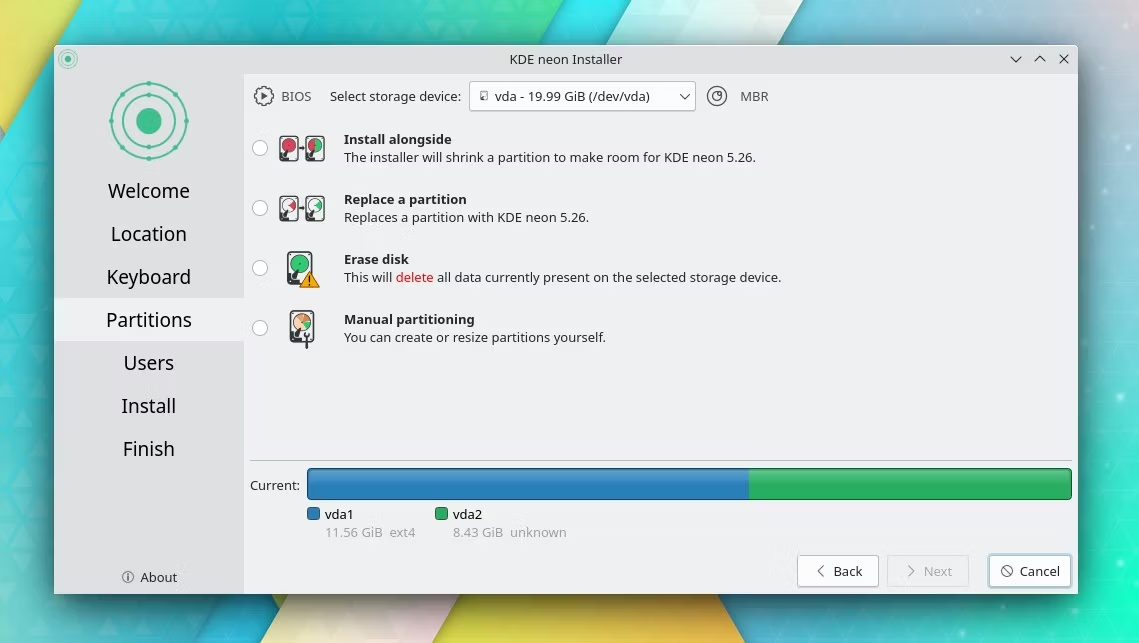The height and width of the screenshot is (643, 1139).
Task: Go to the Partitions step in sidebar
Action: click(x=149, y=320)
